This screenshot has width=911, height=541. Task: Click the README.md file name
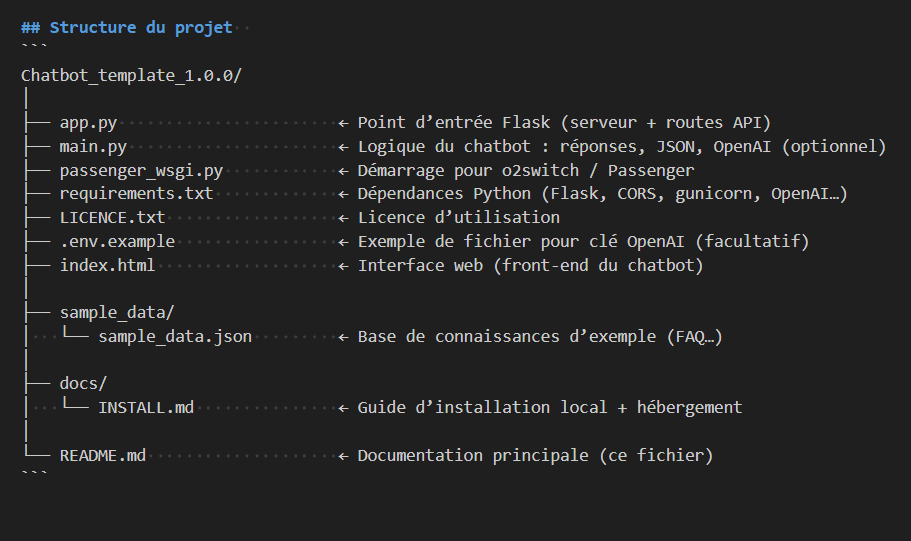click(x=103, y=456)
